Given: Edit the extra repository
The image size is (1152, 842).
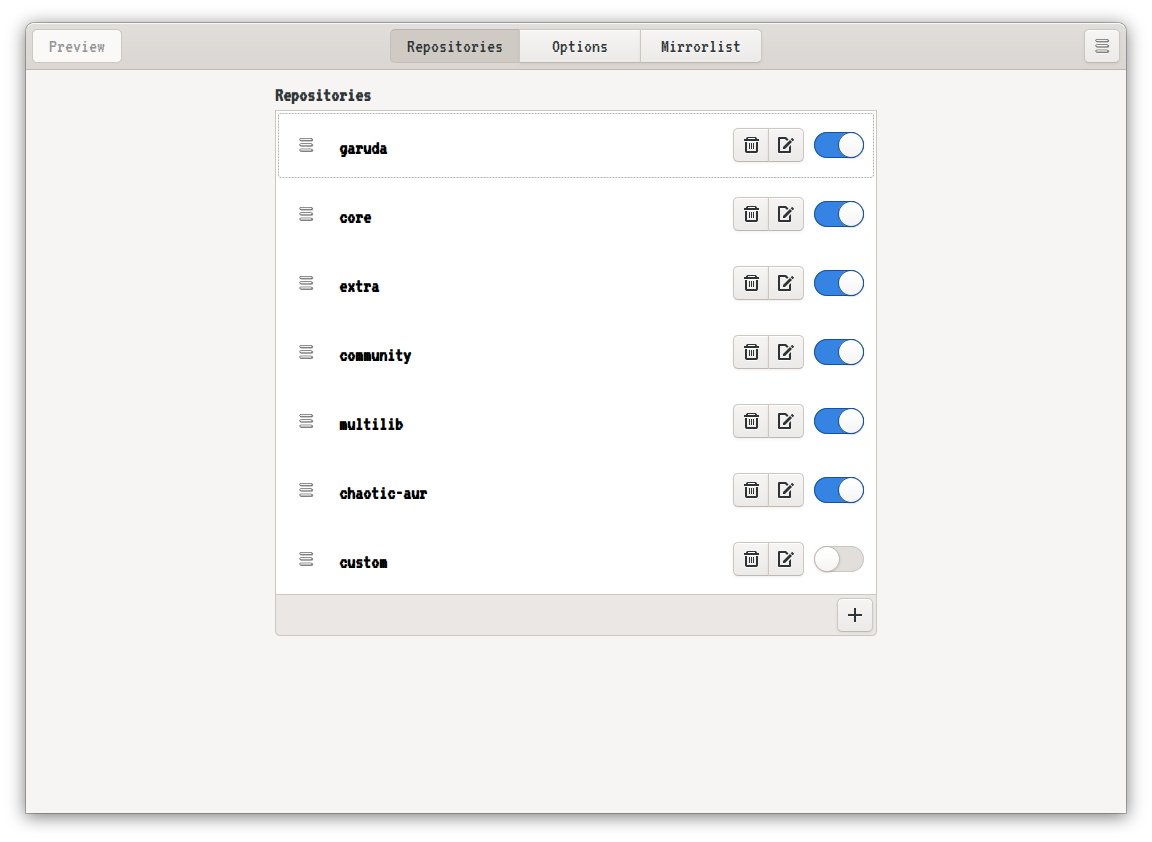Looking at the screenshot, I should [785, 284].
